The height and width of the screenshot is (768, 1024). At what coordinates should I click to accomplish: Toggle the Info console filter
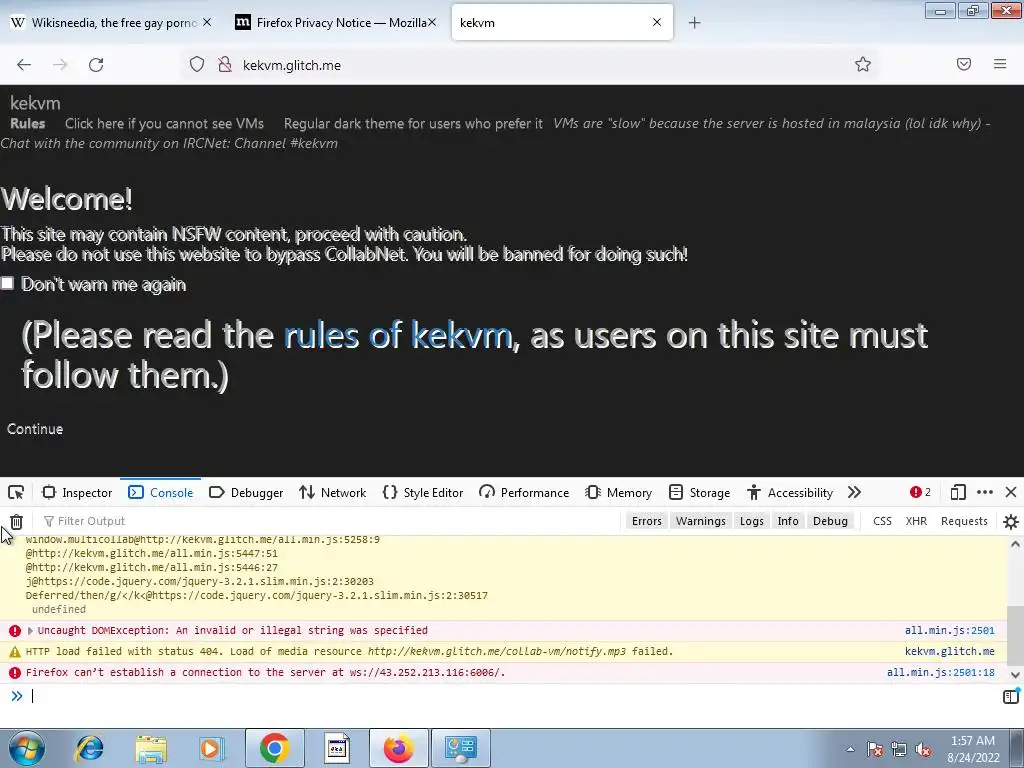[x=788, y=521]
